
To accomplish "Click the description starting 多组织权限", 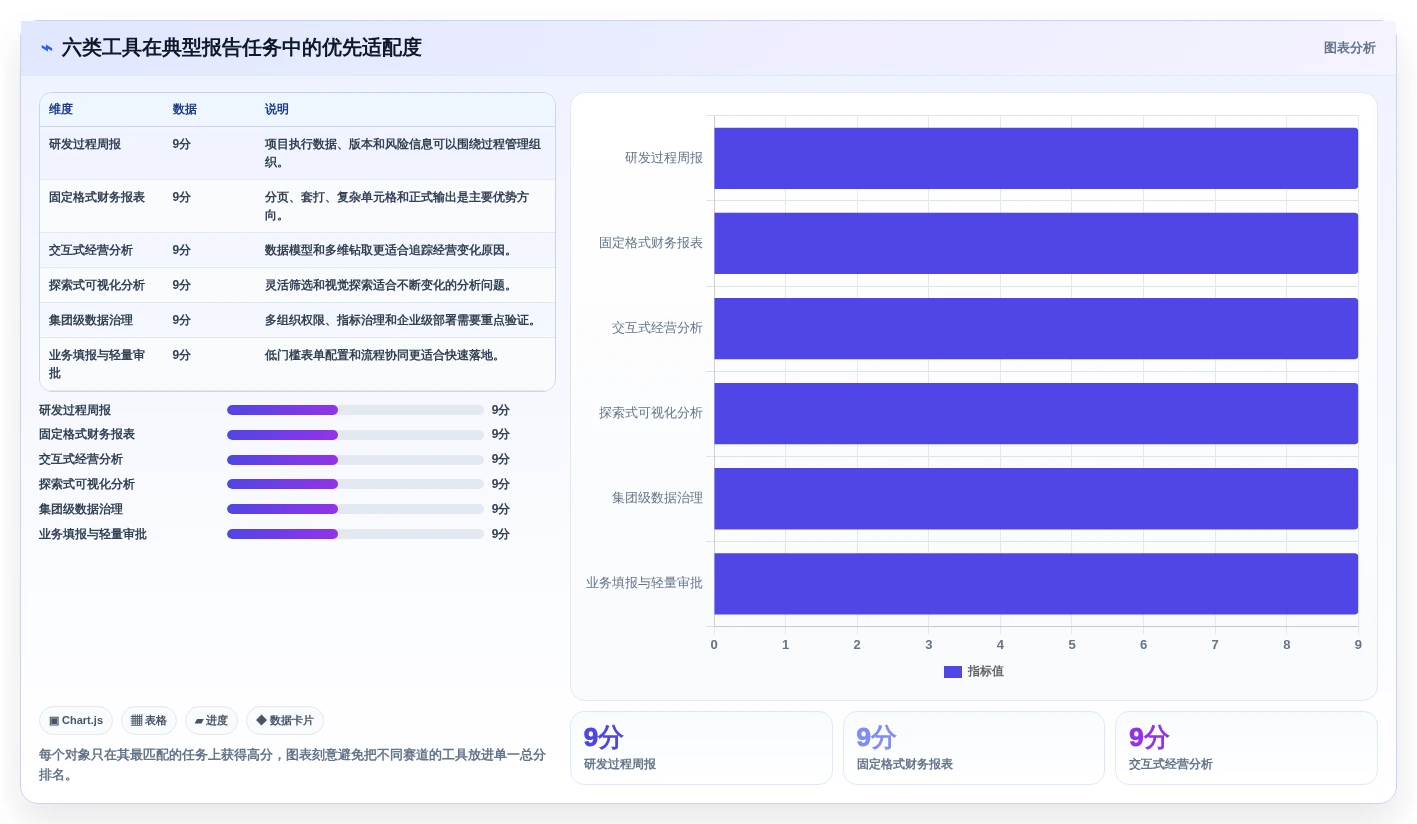I will (401, 320).
